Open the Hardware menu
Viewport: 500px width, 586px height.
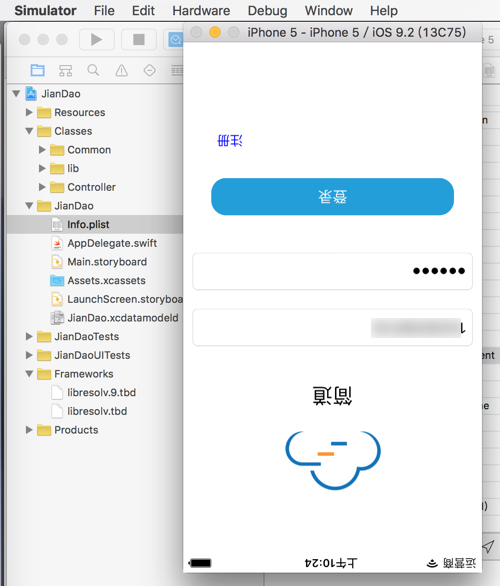[x=201, y=10]
